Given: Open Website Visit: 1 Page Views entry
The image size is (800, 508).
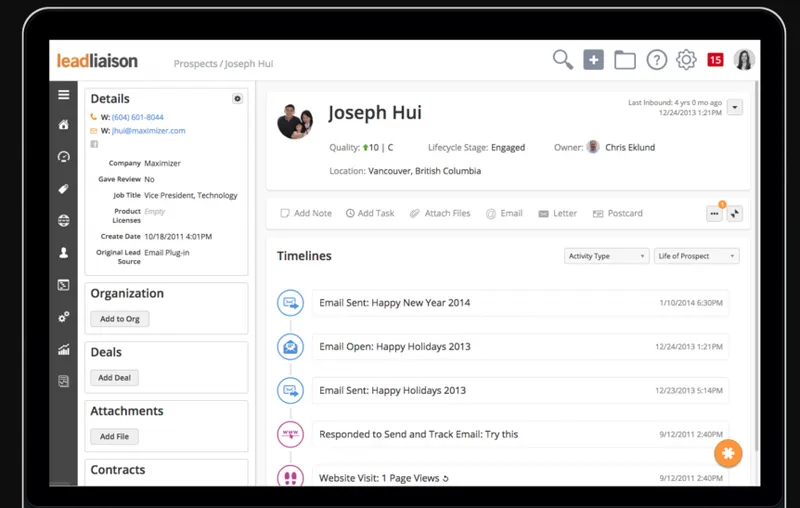Looking at the screenshot, I should click(520, 476).
